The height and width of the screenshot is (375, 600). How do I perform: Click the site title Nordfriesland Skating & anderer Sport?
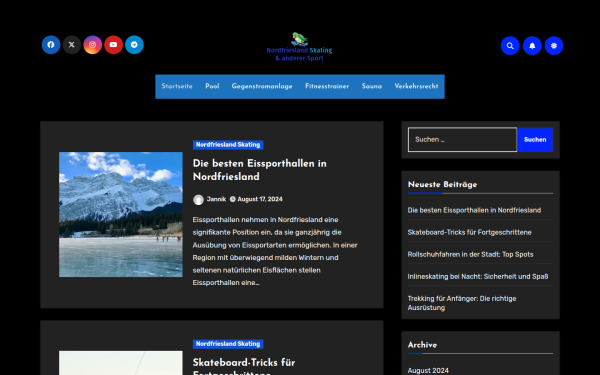(299, 54)
